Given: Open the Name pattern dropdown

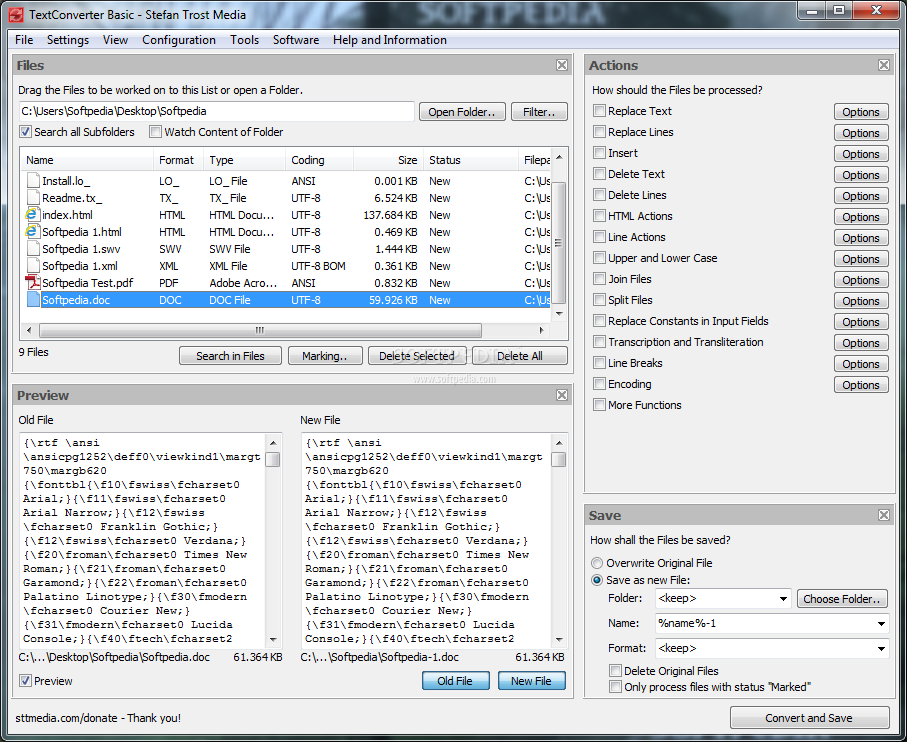Looking at the screenshot, I should pyautogui.click(x=881, y=623).
